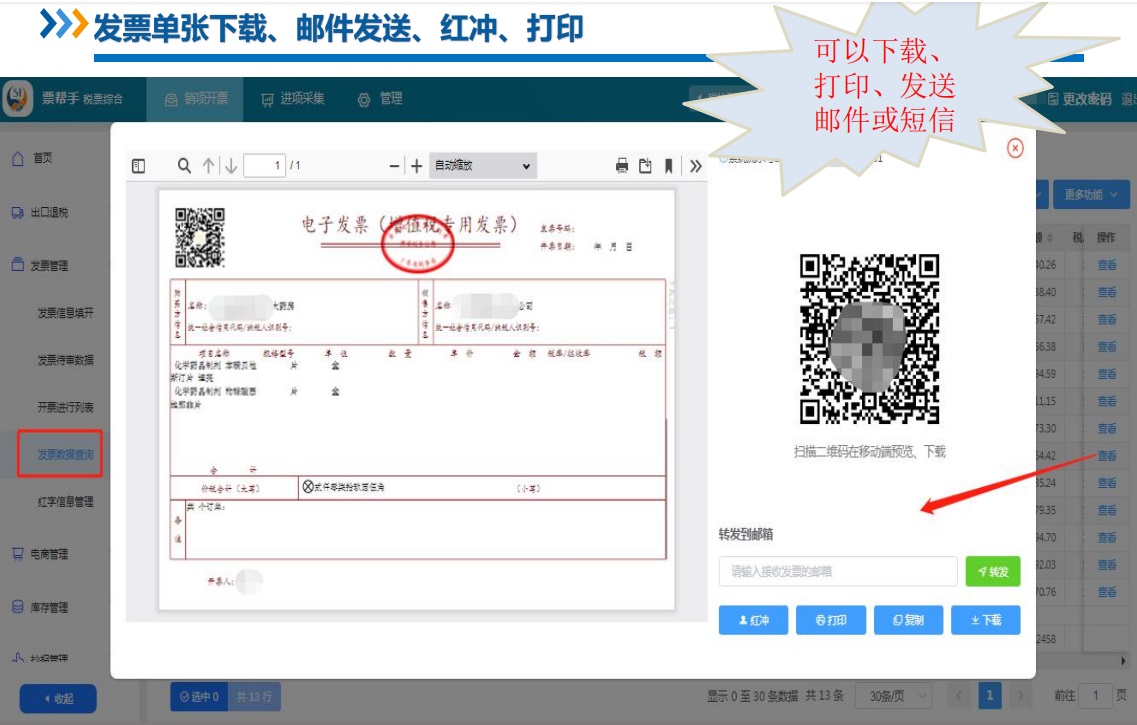Viewport: 1137px width, 725px height.
Task: Click the 前往 page number field
Action: [1096, 696]
